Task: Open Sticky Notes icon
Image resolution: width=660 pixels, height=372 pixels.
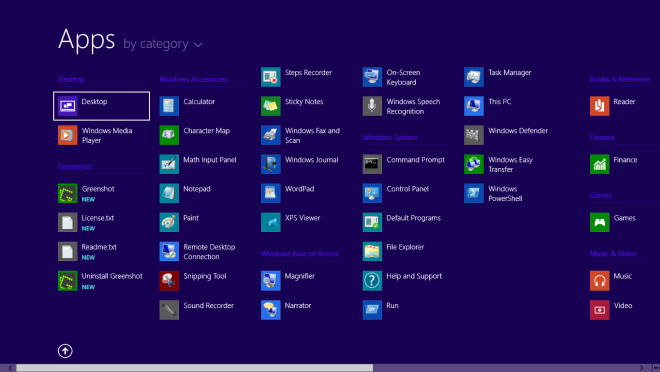Action: coord(271,106)
